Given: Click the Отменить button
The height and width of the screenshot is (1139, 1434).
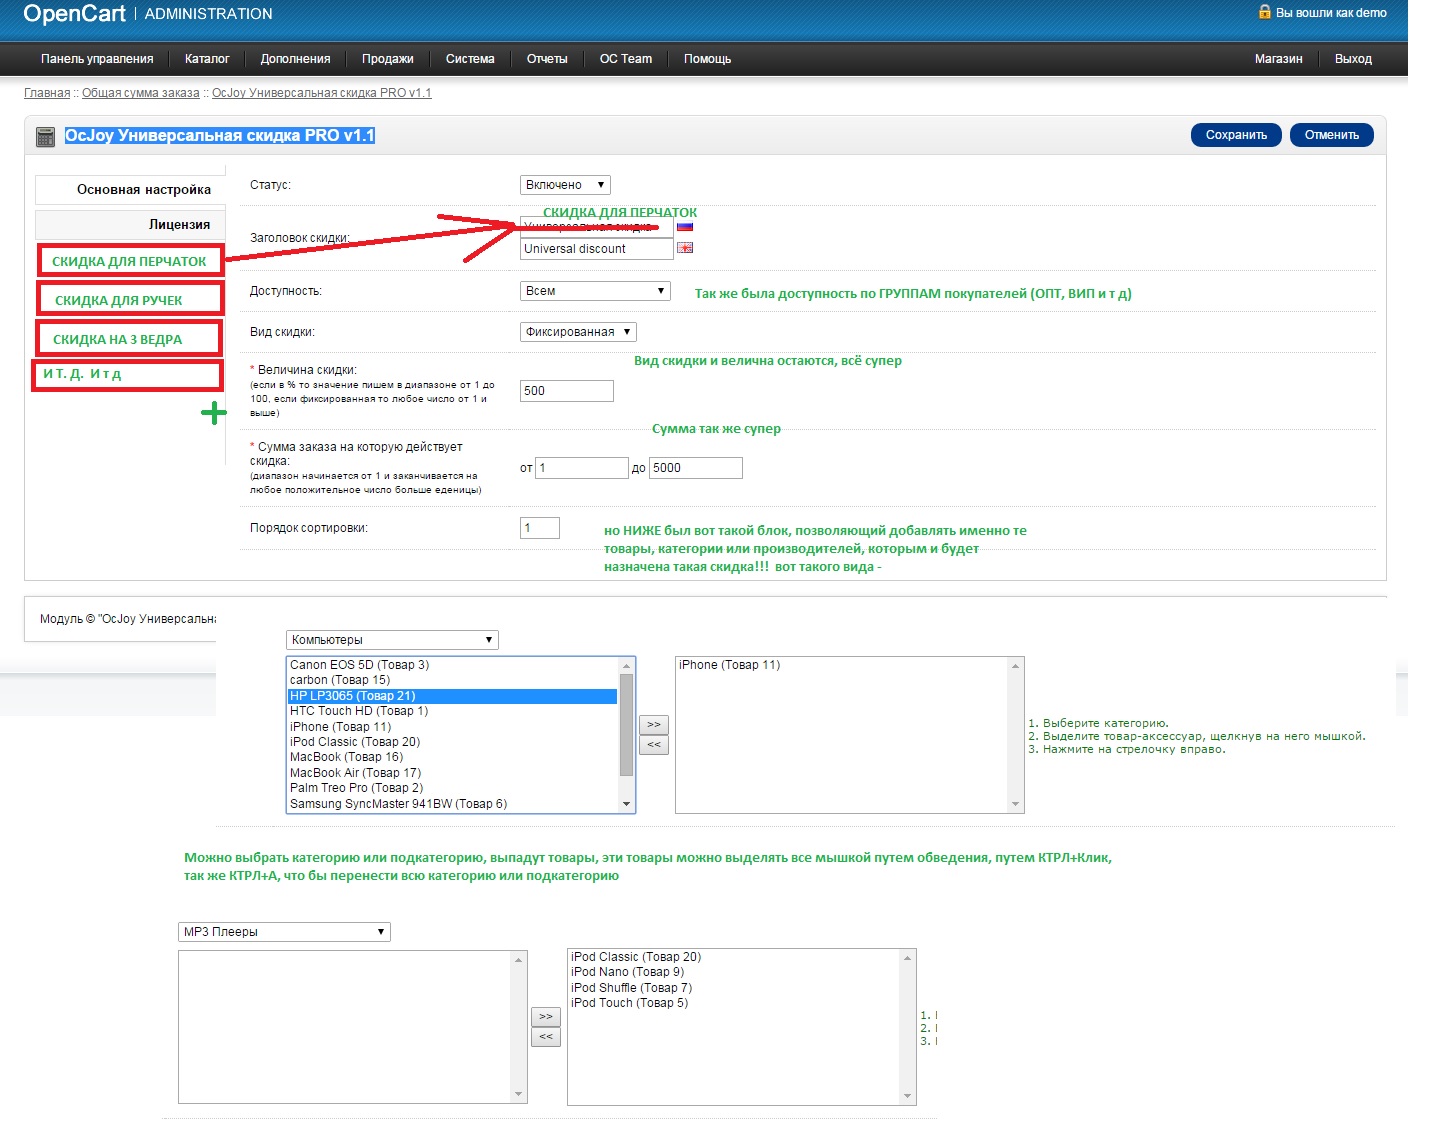Looking at the screenshot, I should (1332, 135).
